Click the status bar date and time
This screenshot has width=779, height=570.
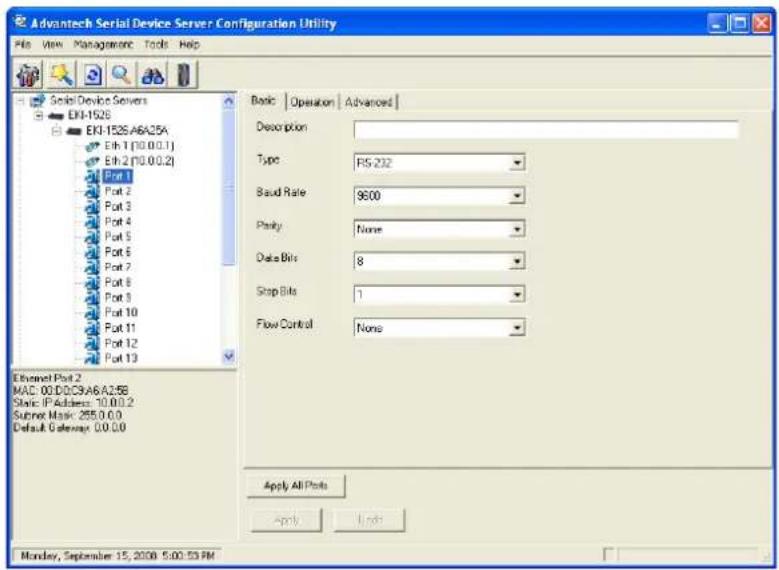pyautogui.click(x=118, y=556)
